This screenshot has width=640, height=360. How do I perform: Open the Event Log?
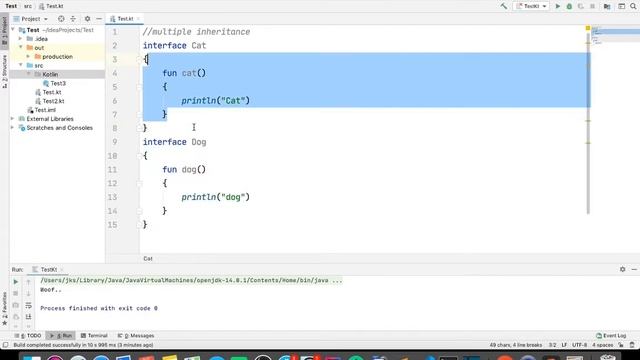(611, 336)
